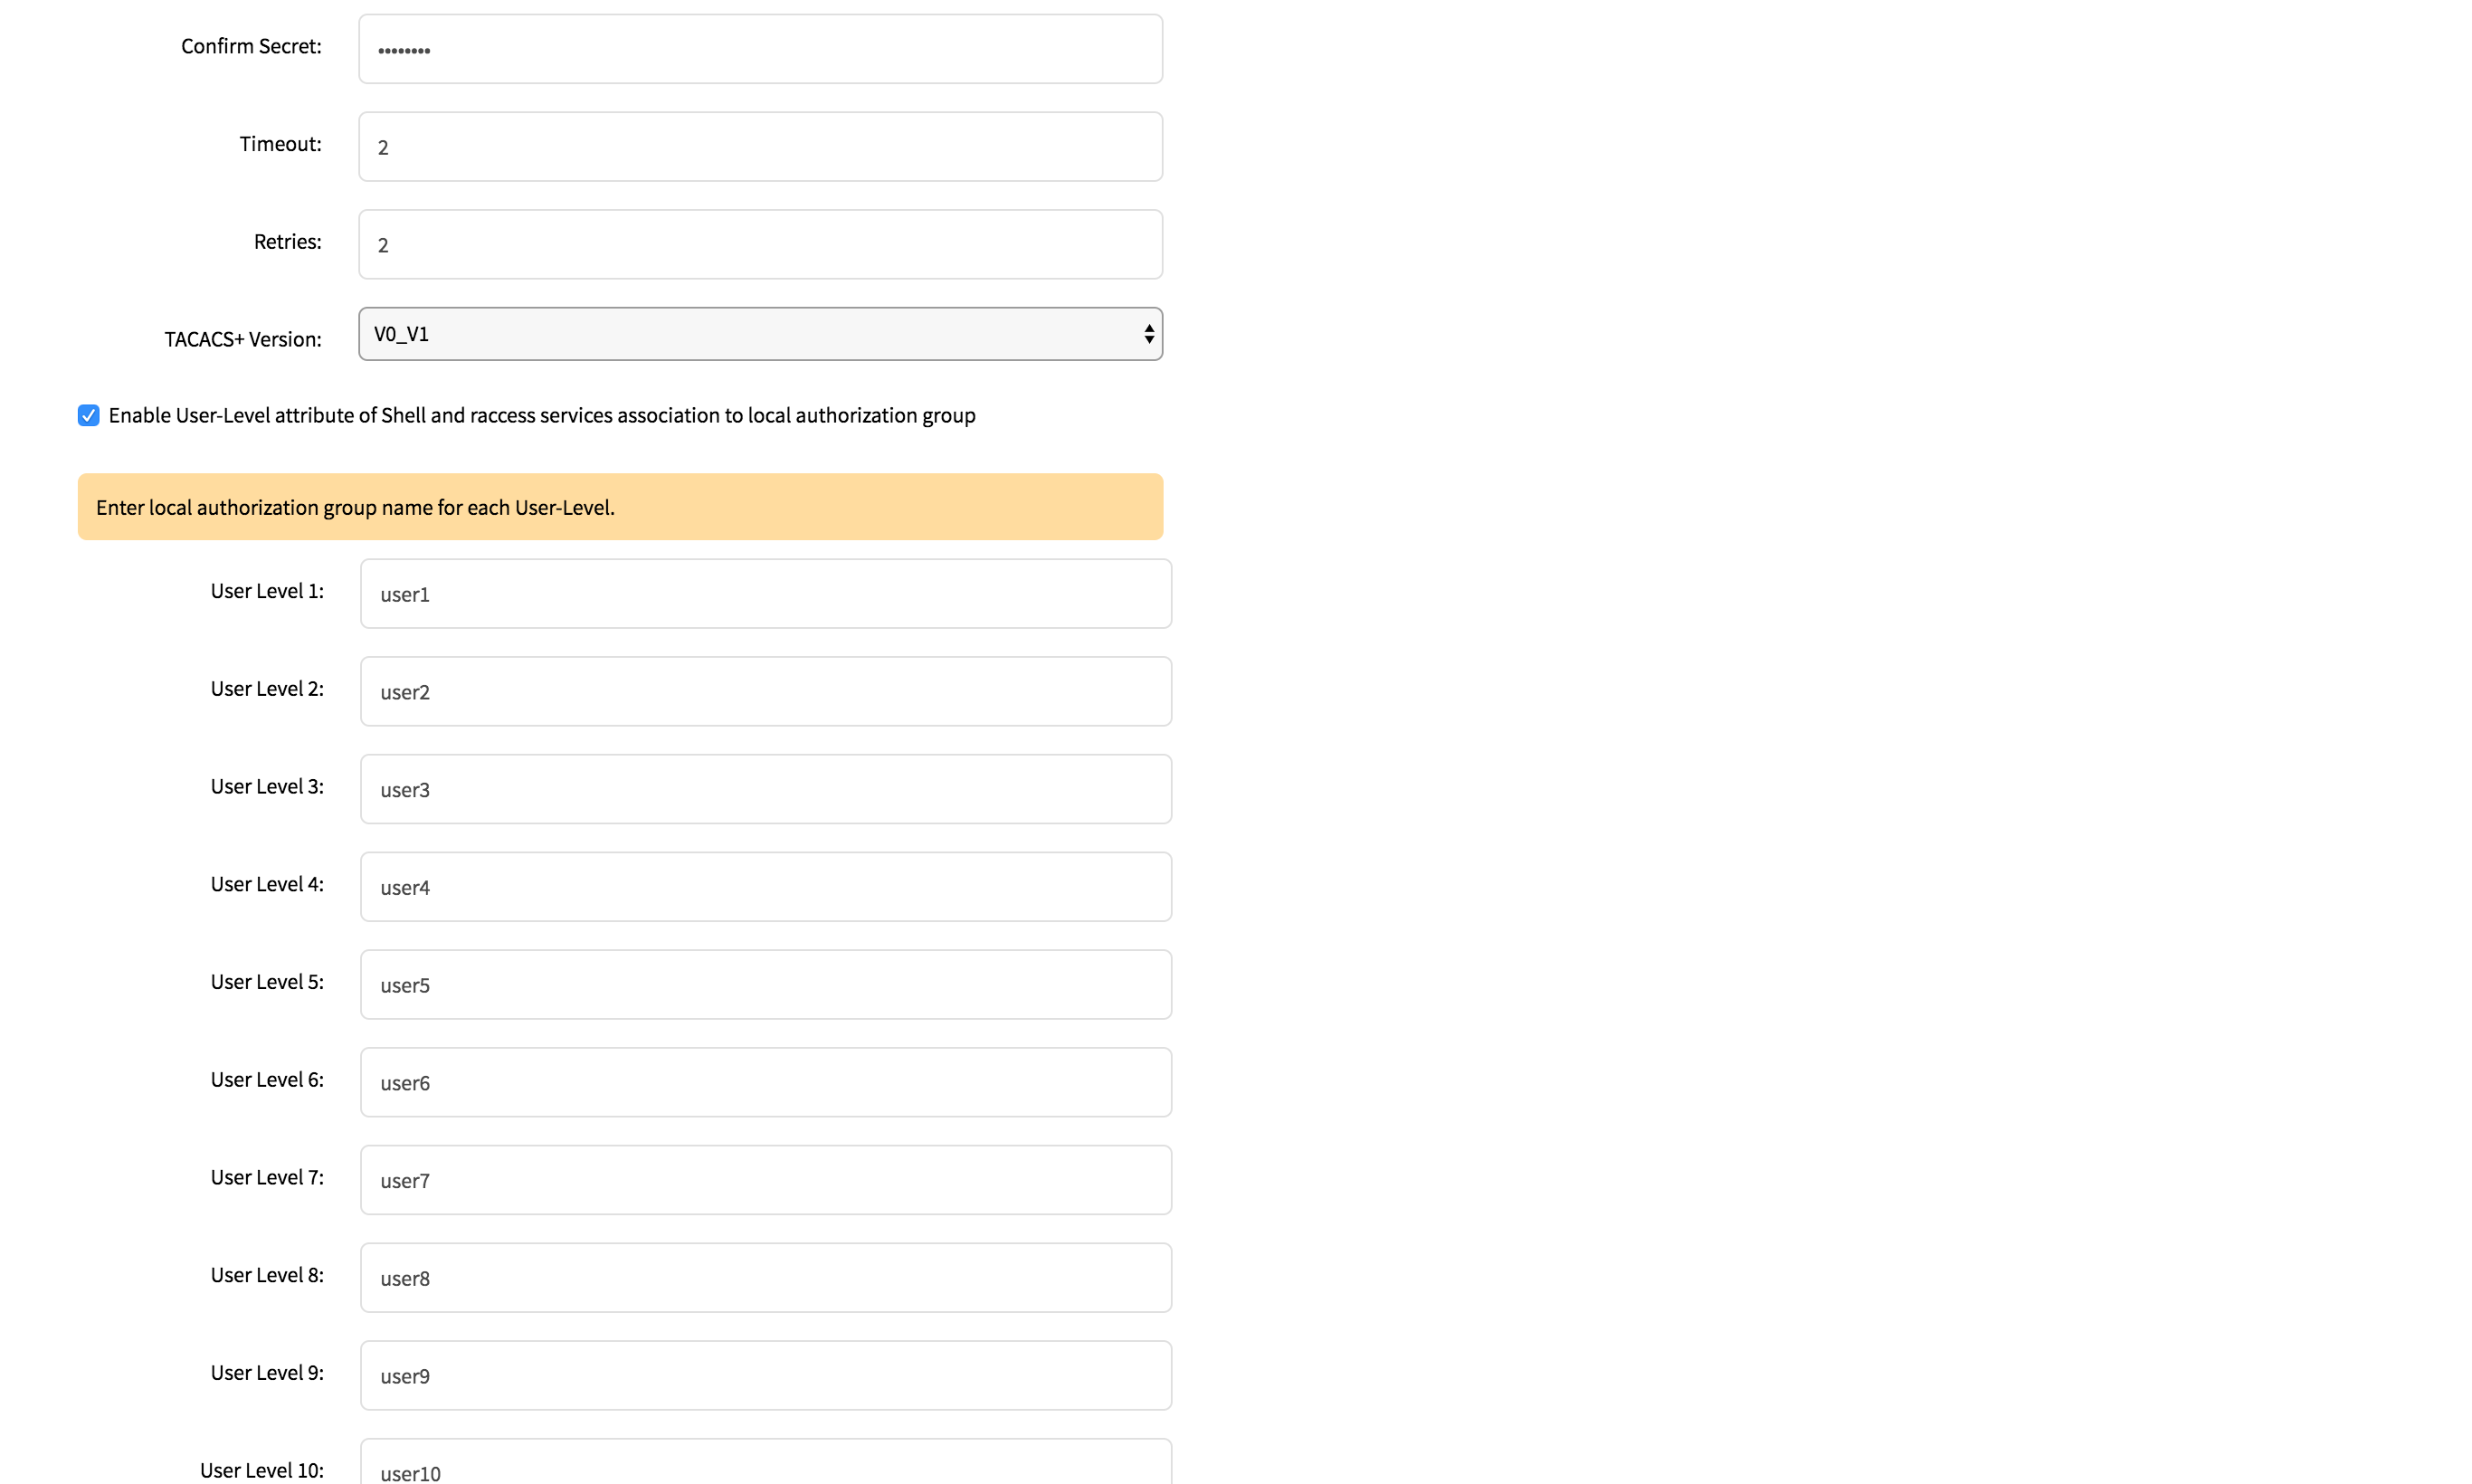Click the 'User Level 1:' label
The width and height of the screenshot is (2472, 1484).
click(267, 592)
